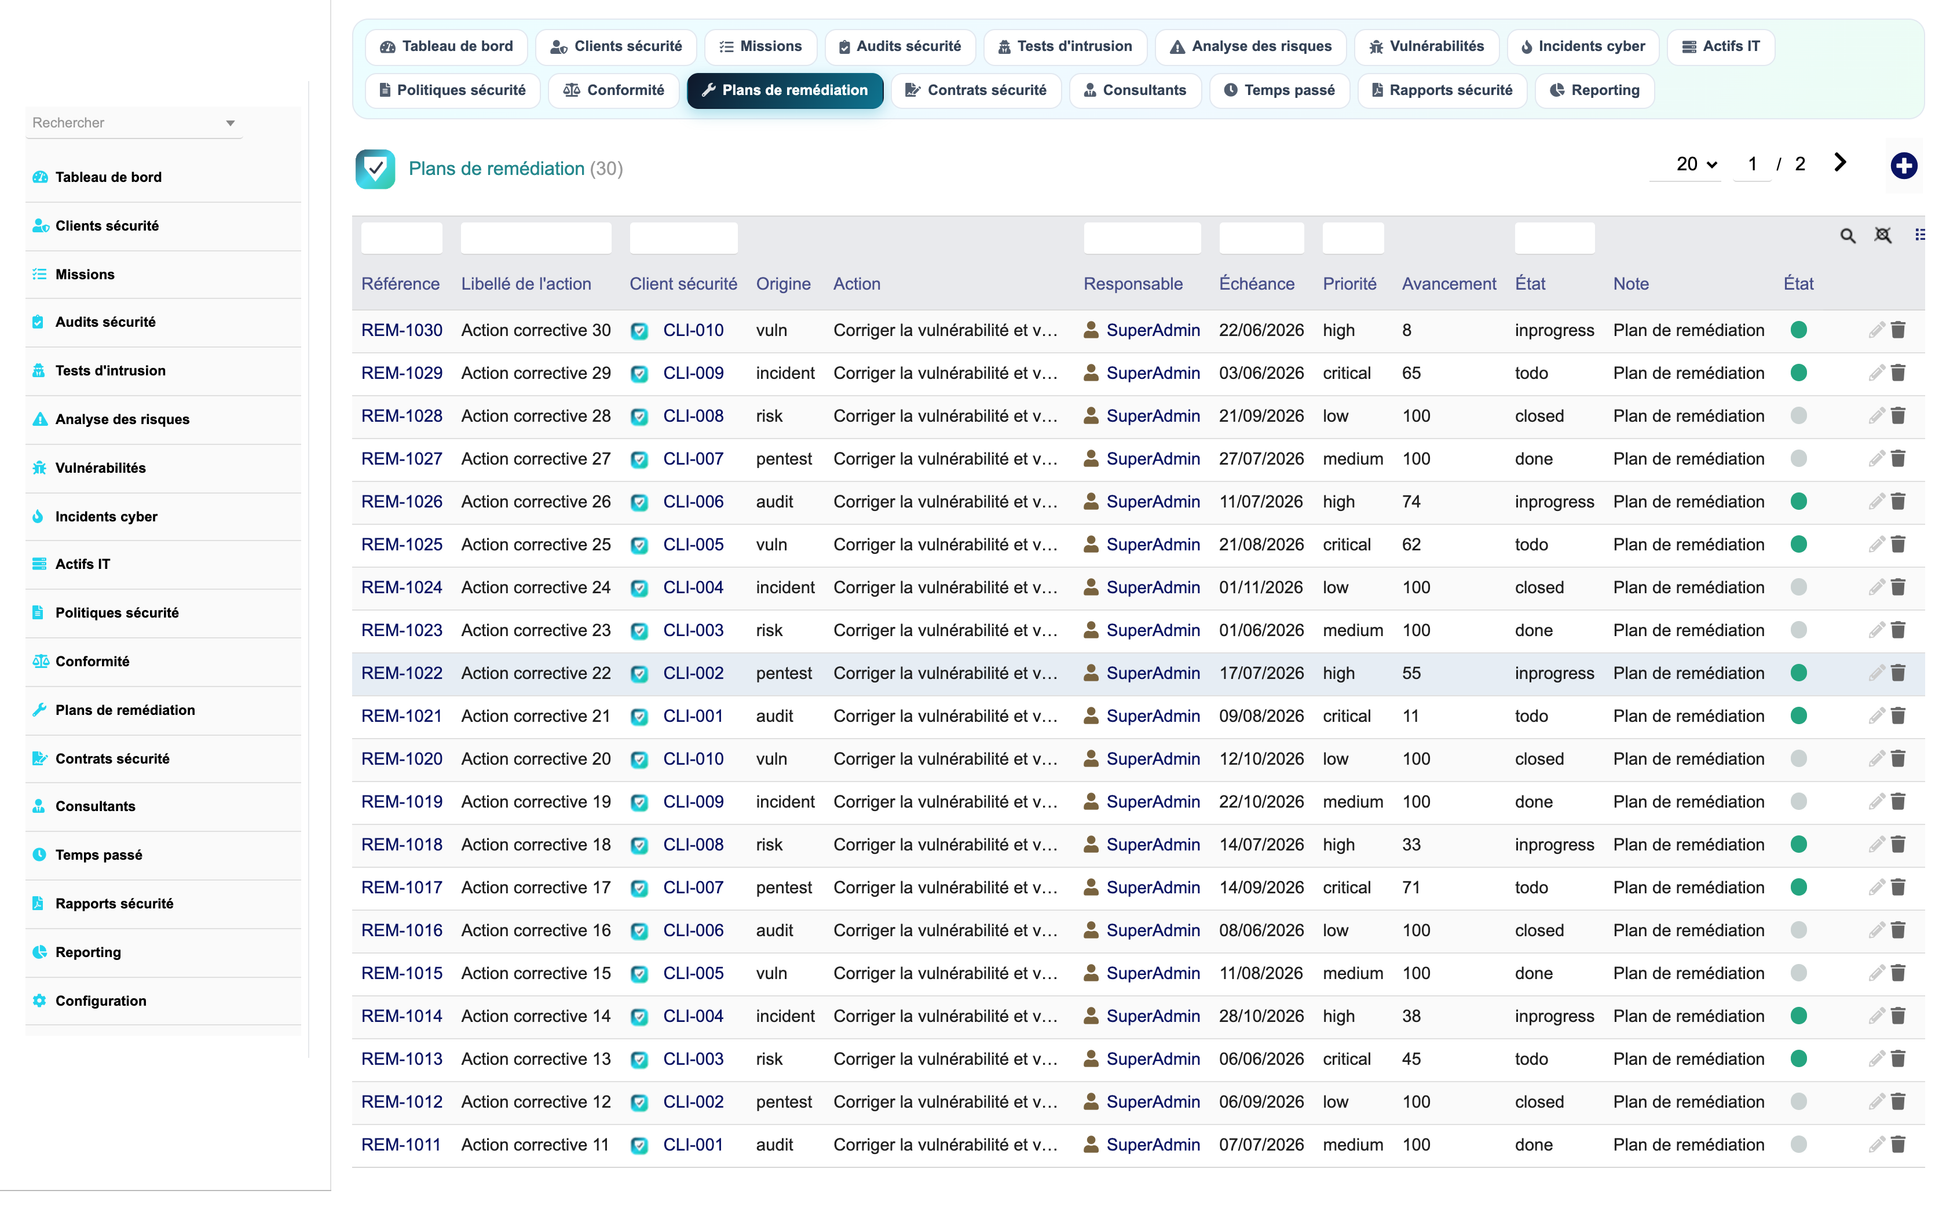
Task: Open Consultants in the left sidebar
Action: [95, 806]
